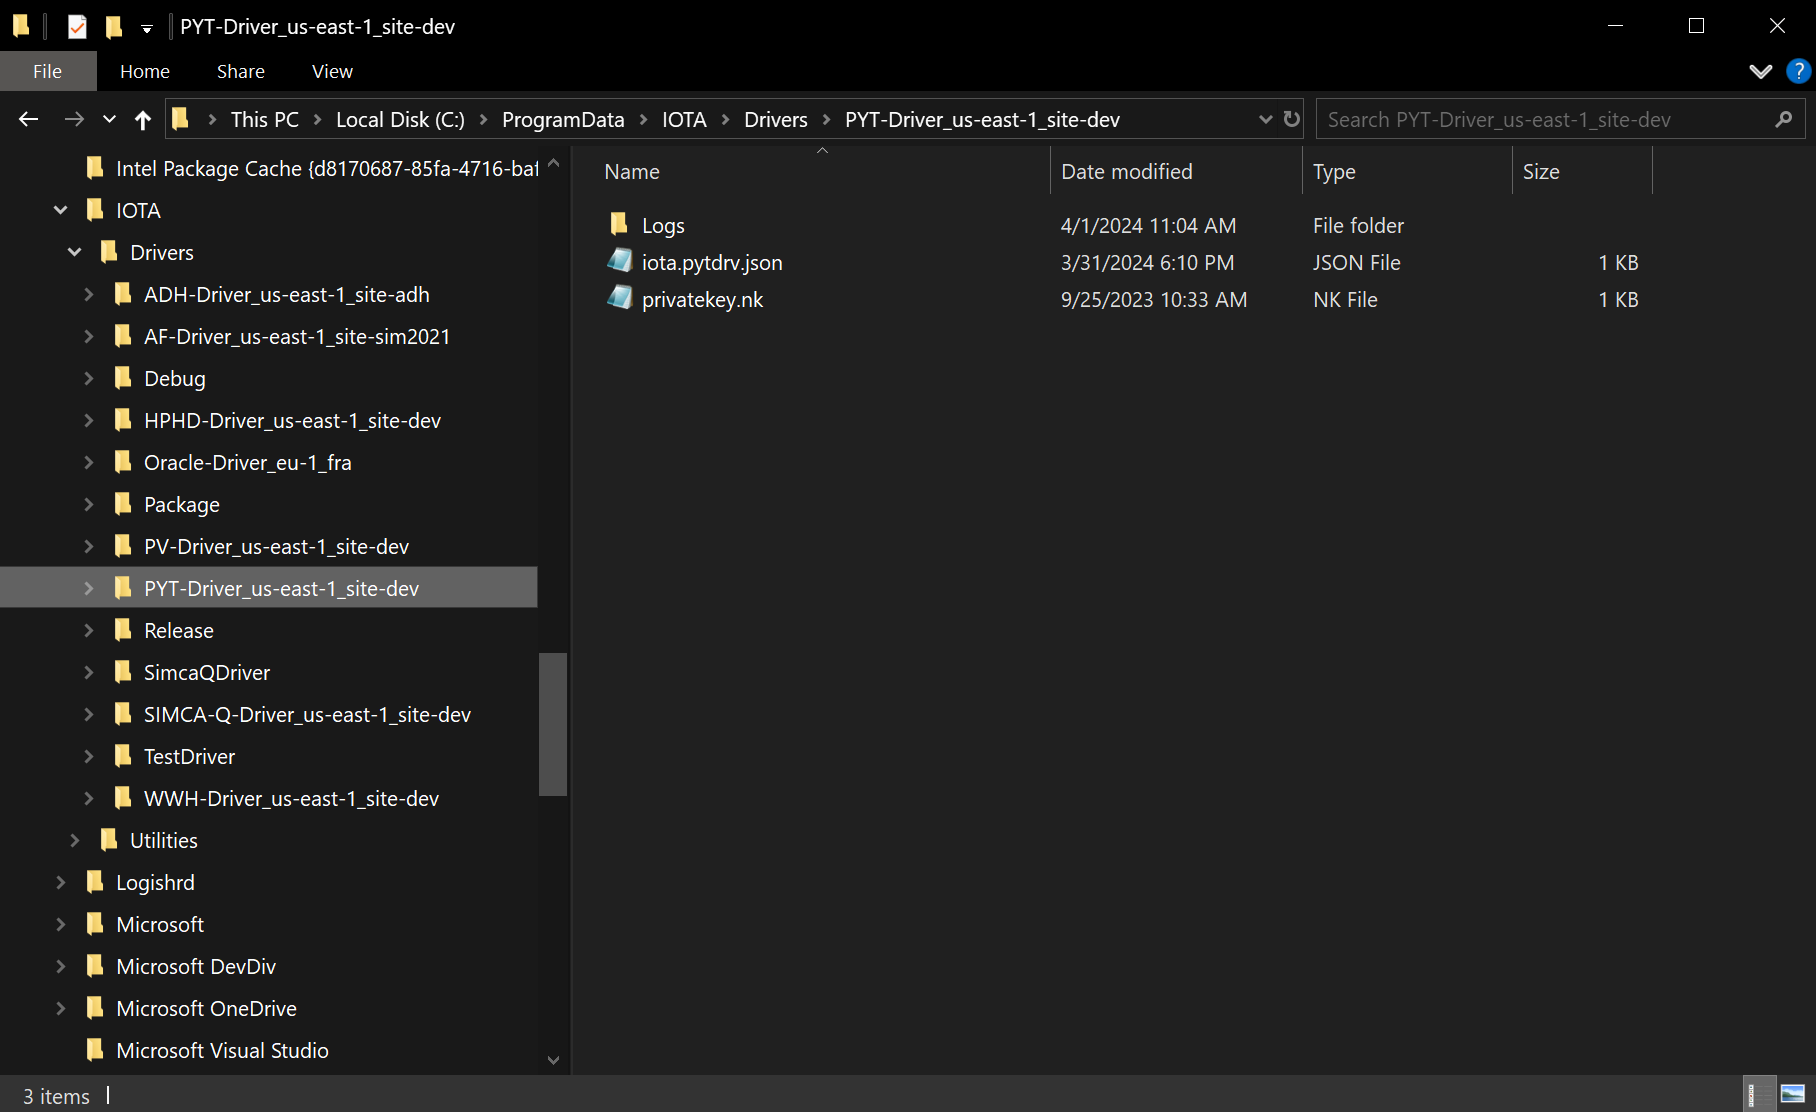Switch to Large icons view in status bar
The image size is (1816, 1112).
coord(1793,1094)
